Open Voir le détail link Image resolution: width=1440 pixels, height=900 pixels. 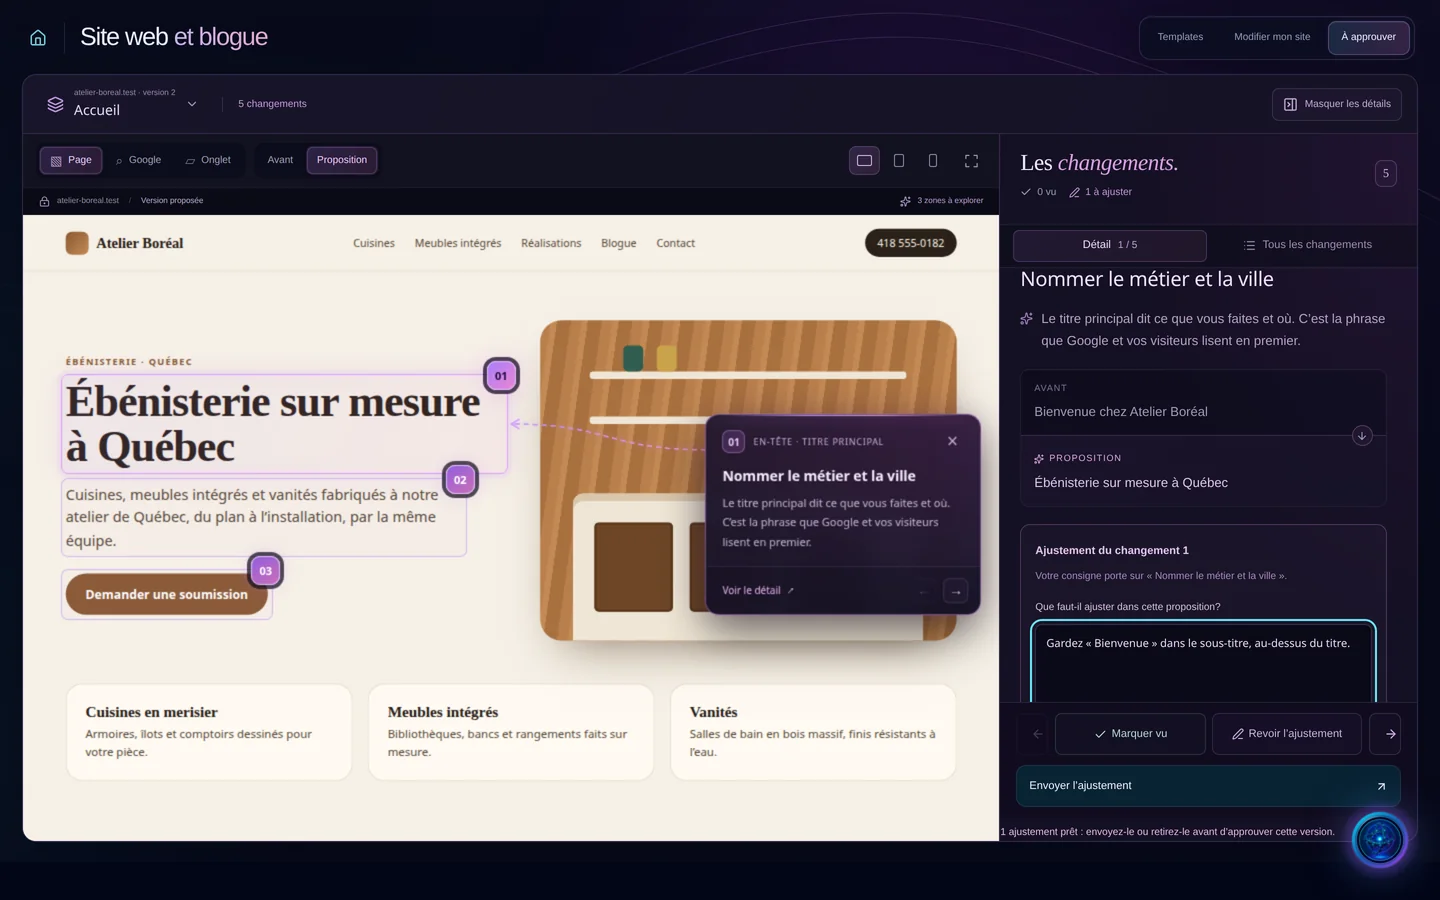(x=758, y=591)
